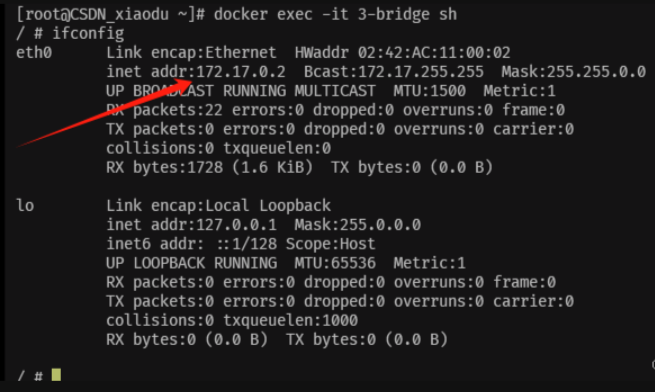Click the lo interface name

[25, 206]
